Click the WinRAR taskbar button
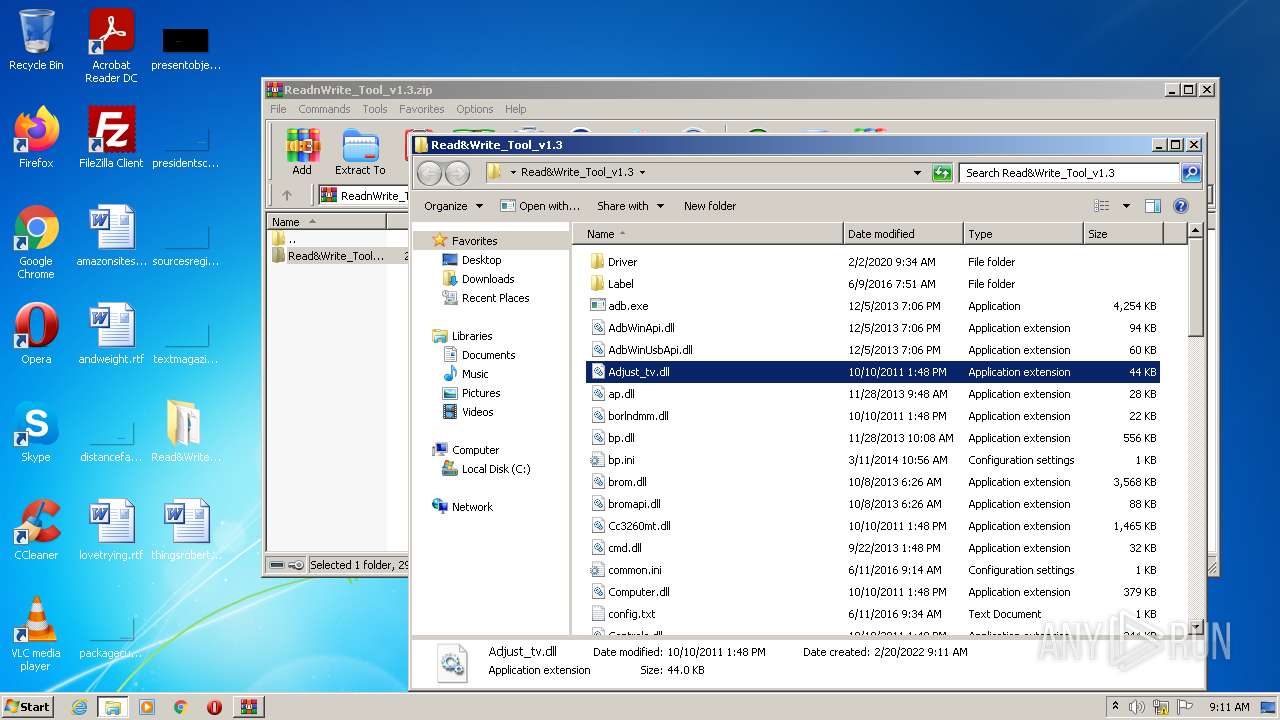 tap(248, 707)
